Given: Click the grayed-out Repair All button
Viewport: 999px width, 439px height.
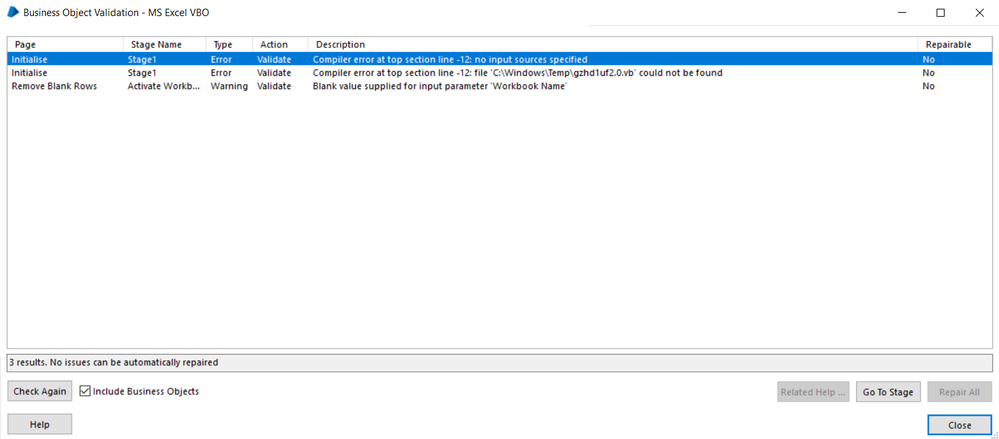Looking at the screenshot, I should pos(960,392).
